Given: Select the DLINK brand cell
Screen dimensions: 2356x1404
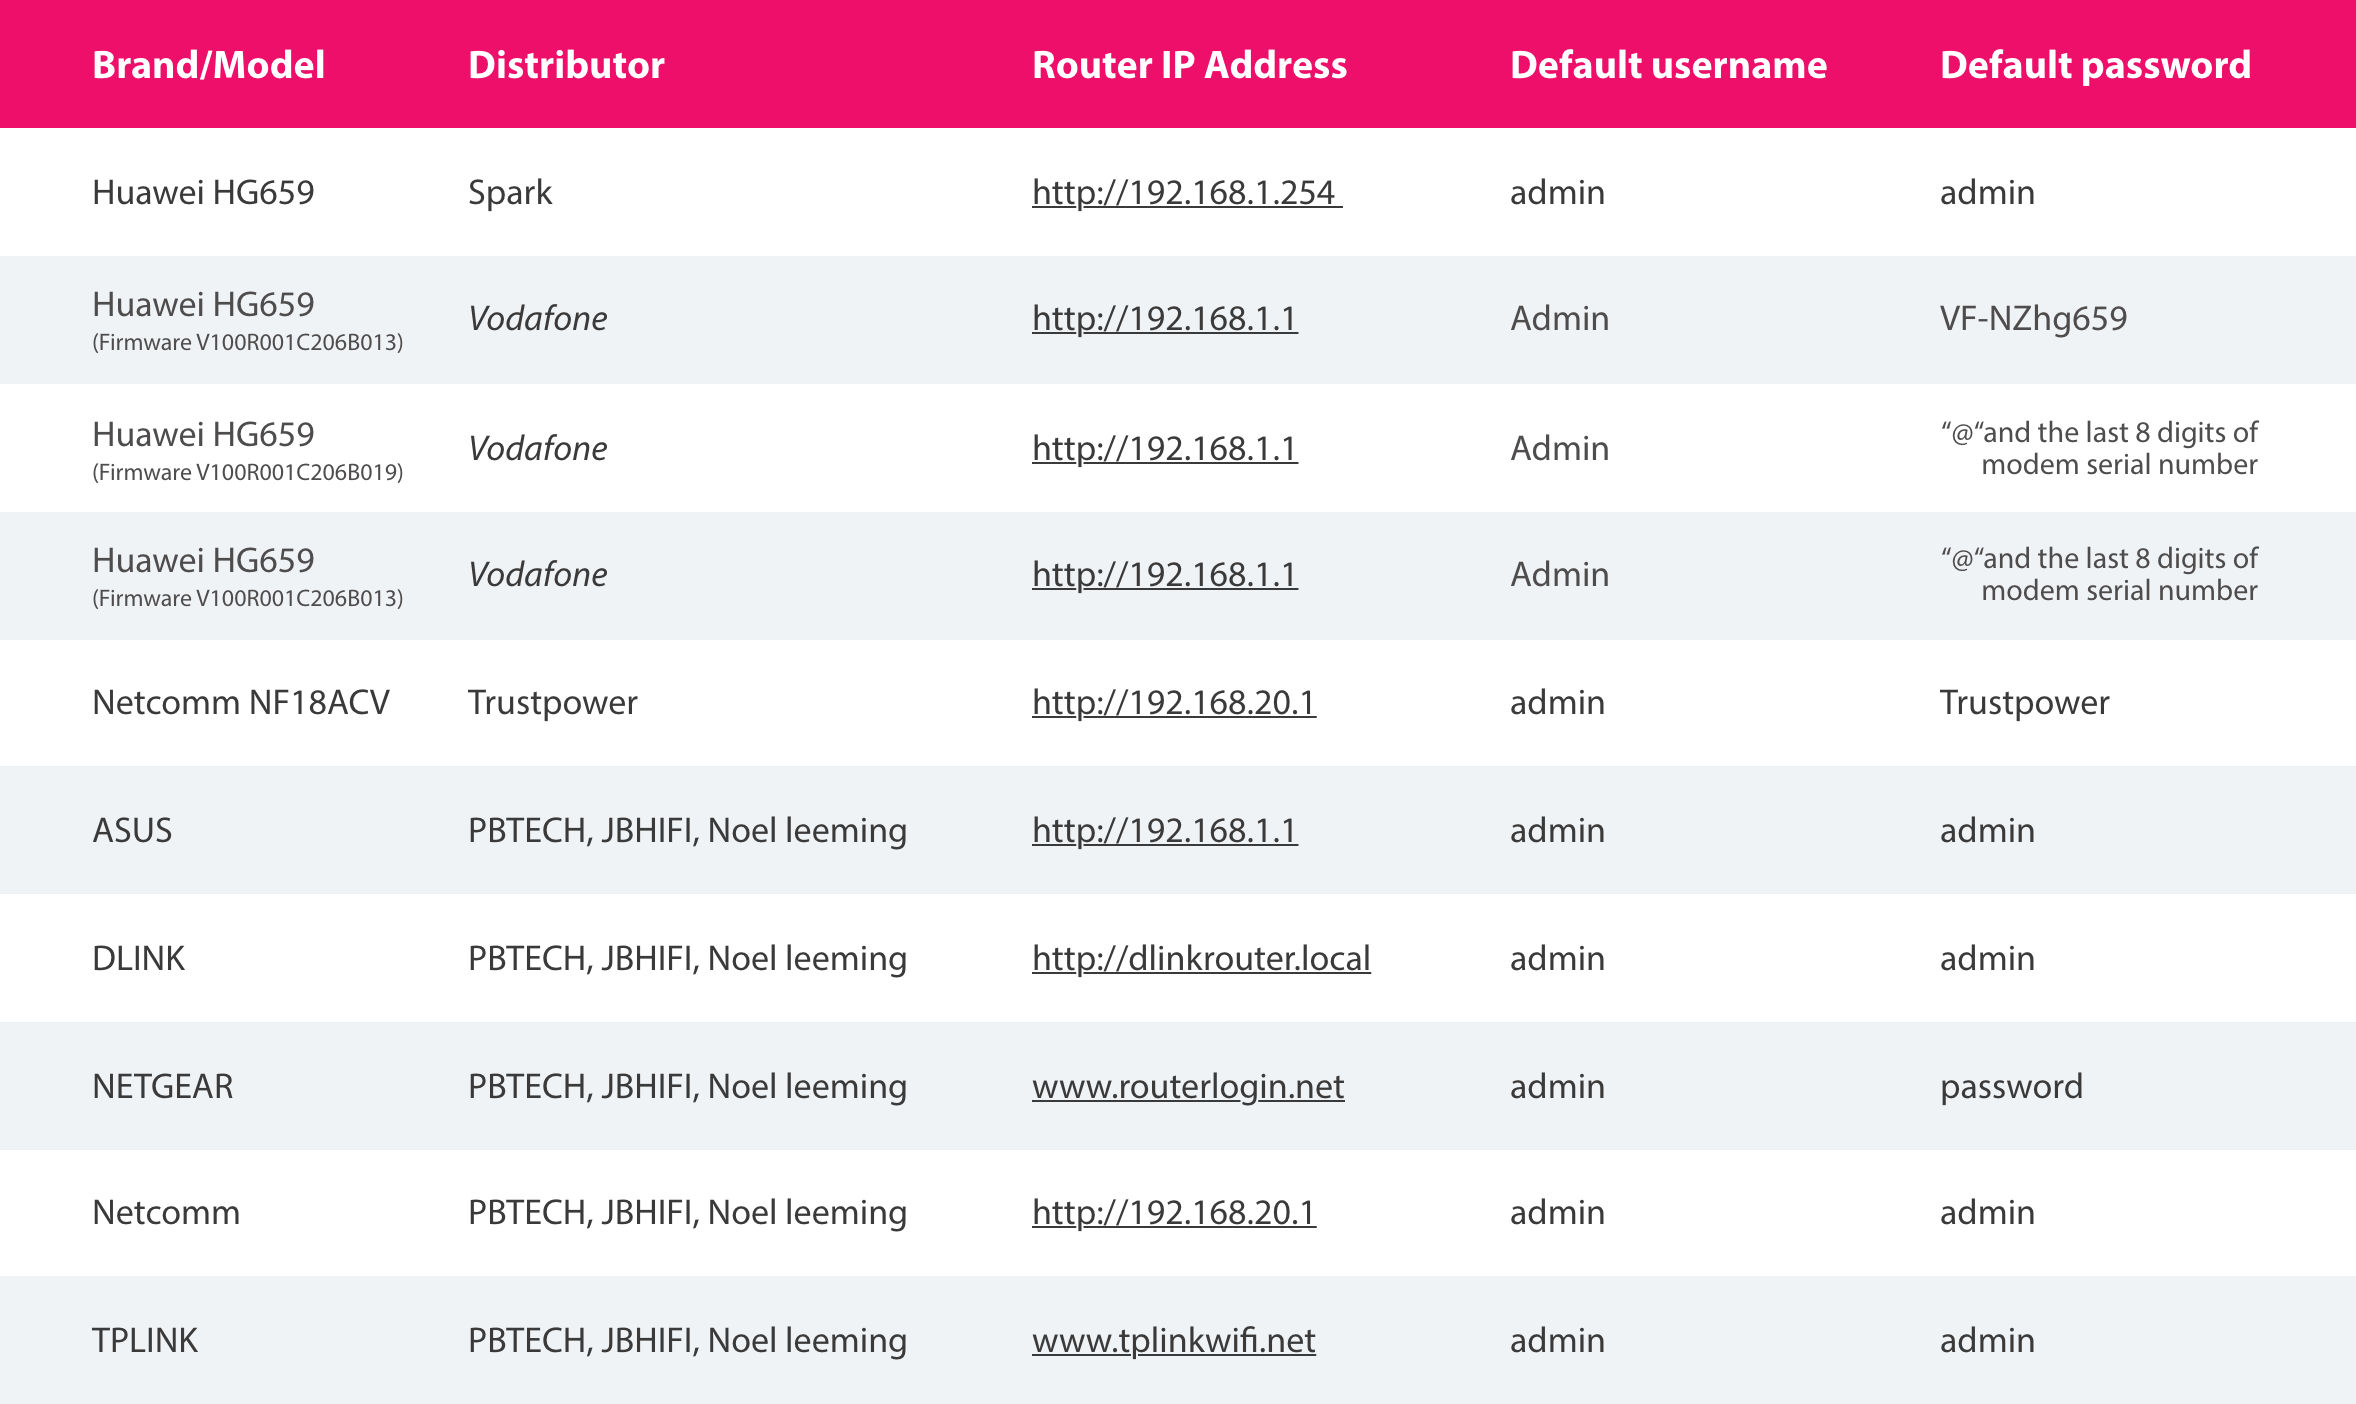Looking at the screenshot, I should click(x=138, y=958).
